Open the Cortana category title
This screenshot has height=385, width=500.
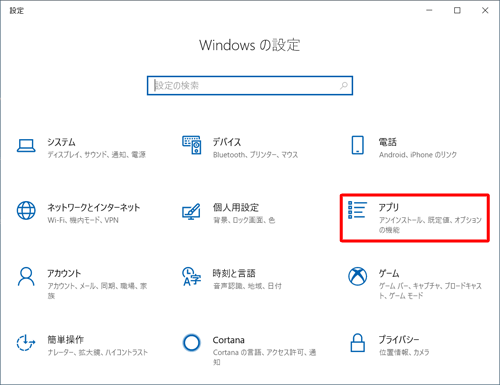(x=229, y=340)
